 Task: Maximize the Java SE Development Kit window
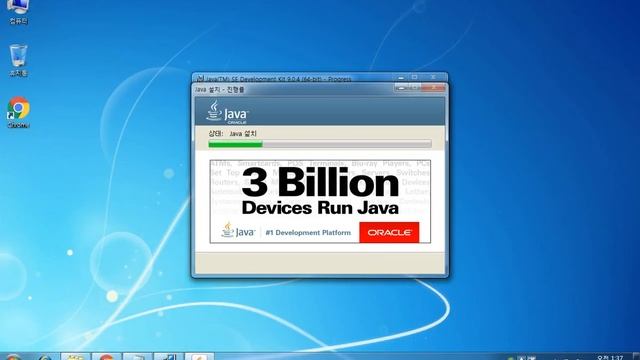tap(415, 77)
